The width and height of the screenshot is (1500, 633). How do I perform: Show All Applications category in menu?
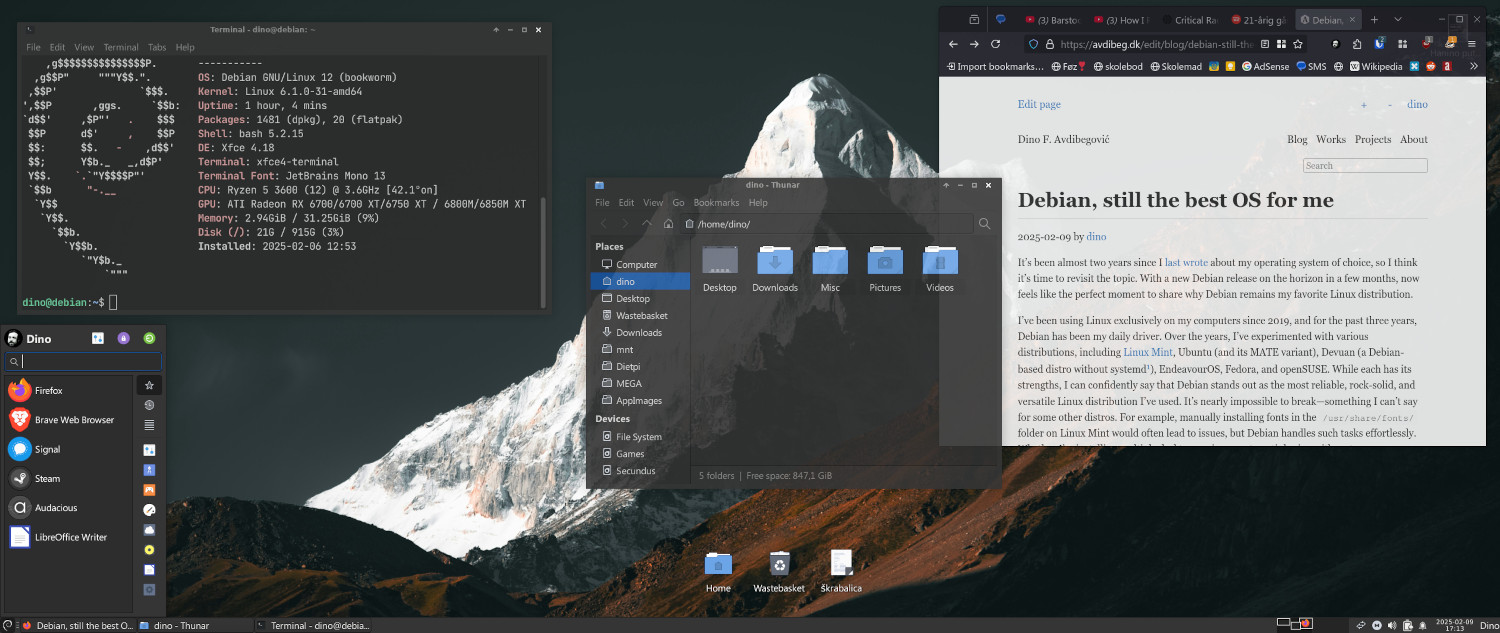(149, 425)
